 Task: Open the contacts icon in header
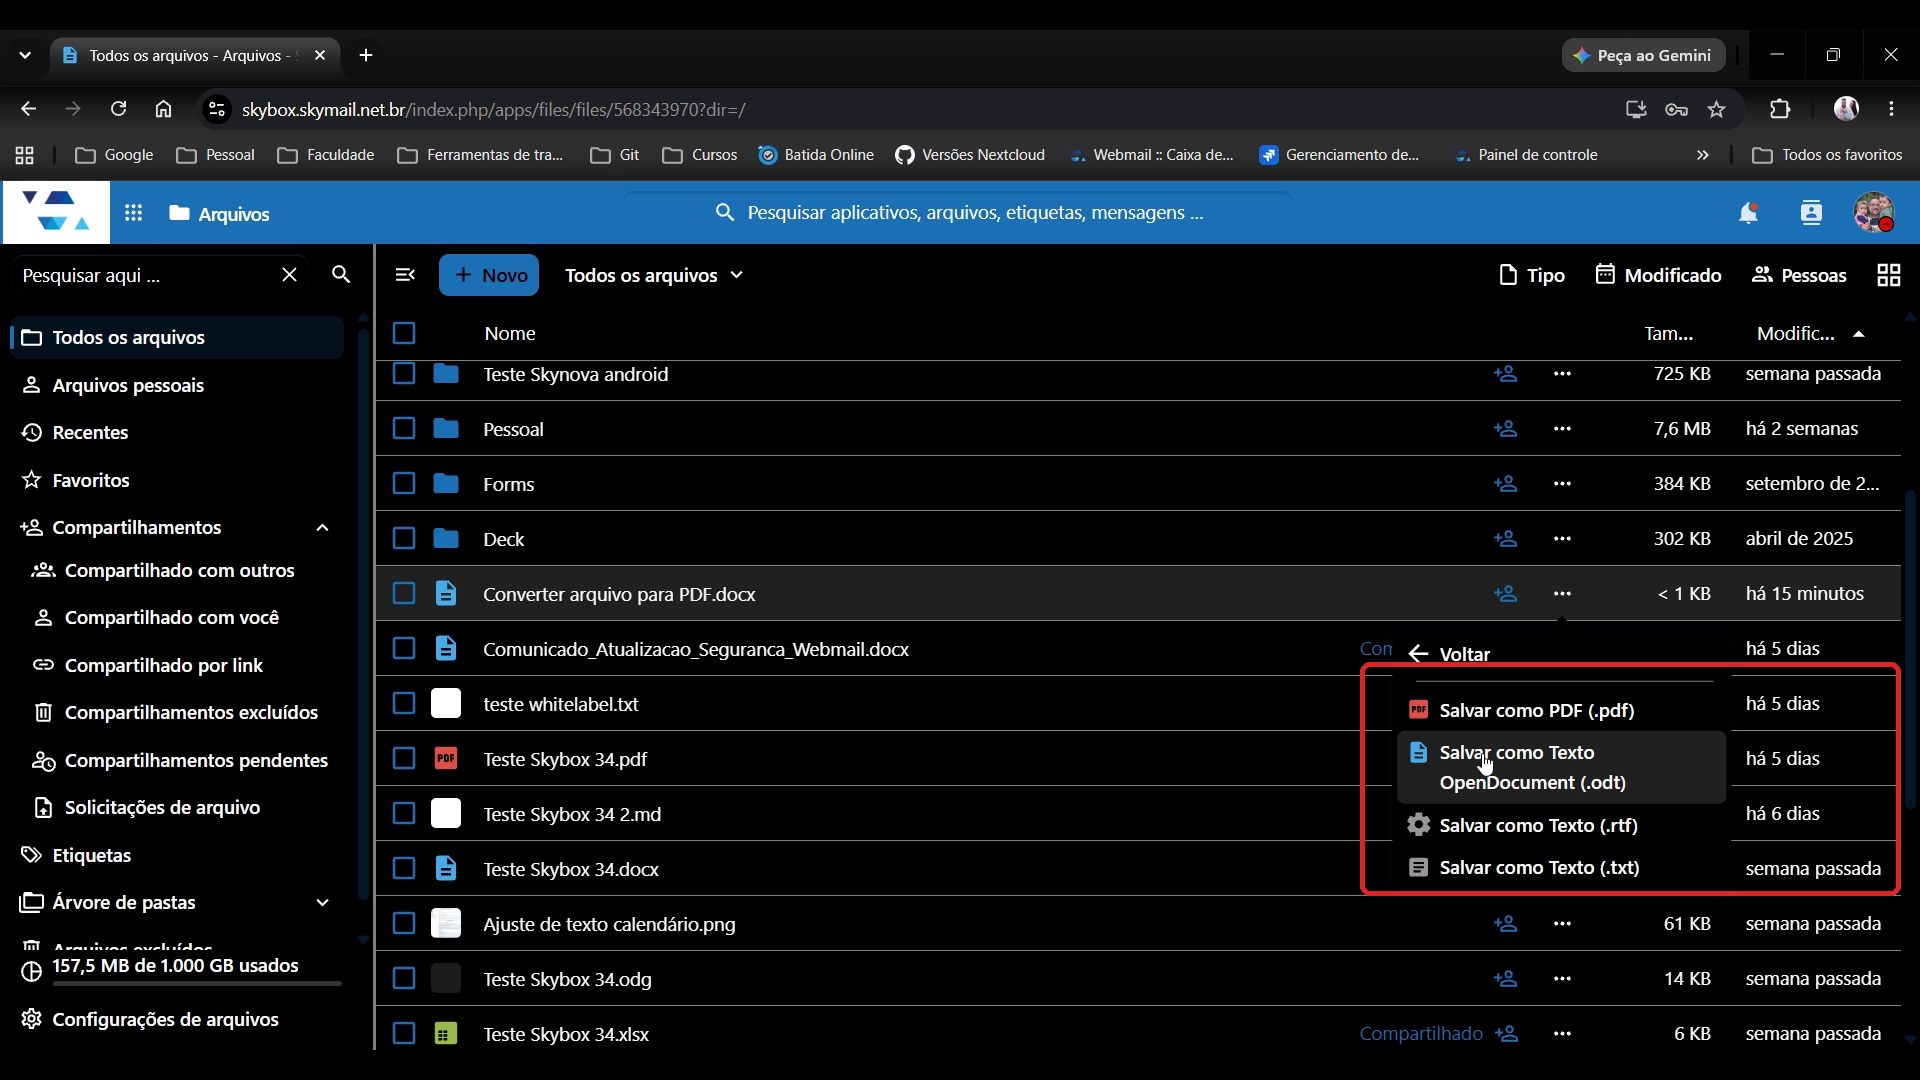tap(1811, 213)
